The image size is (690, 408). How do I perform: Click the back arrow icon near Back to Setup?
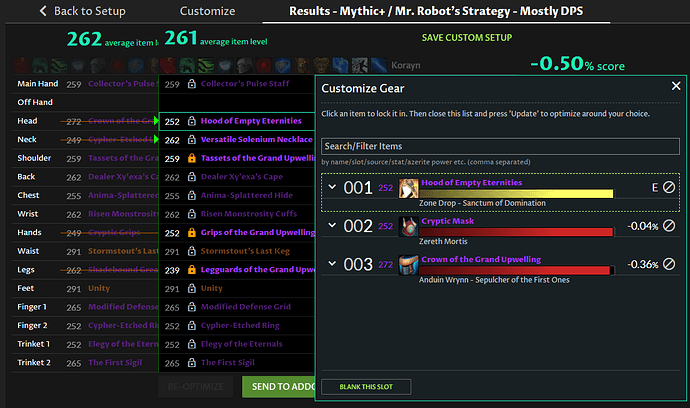tap(43, 11)
